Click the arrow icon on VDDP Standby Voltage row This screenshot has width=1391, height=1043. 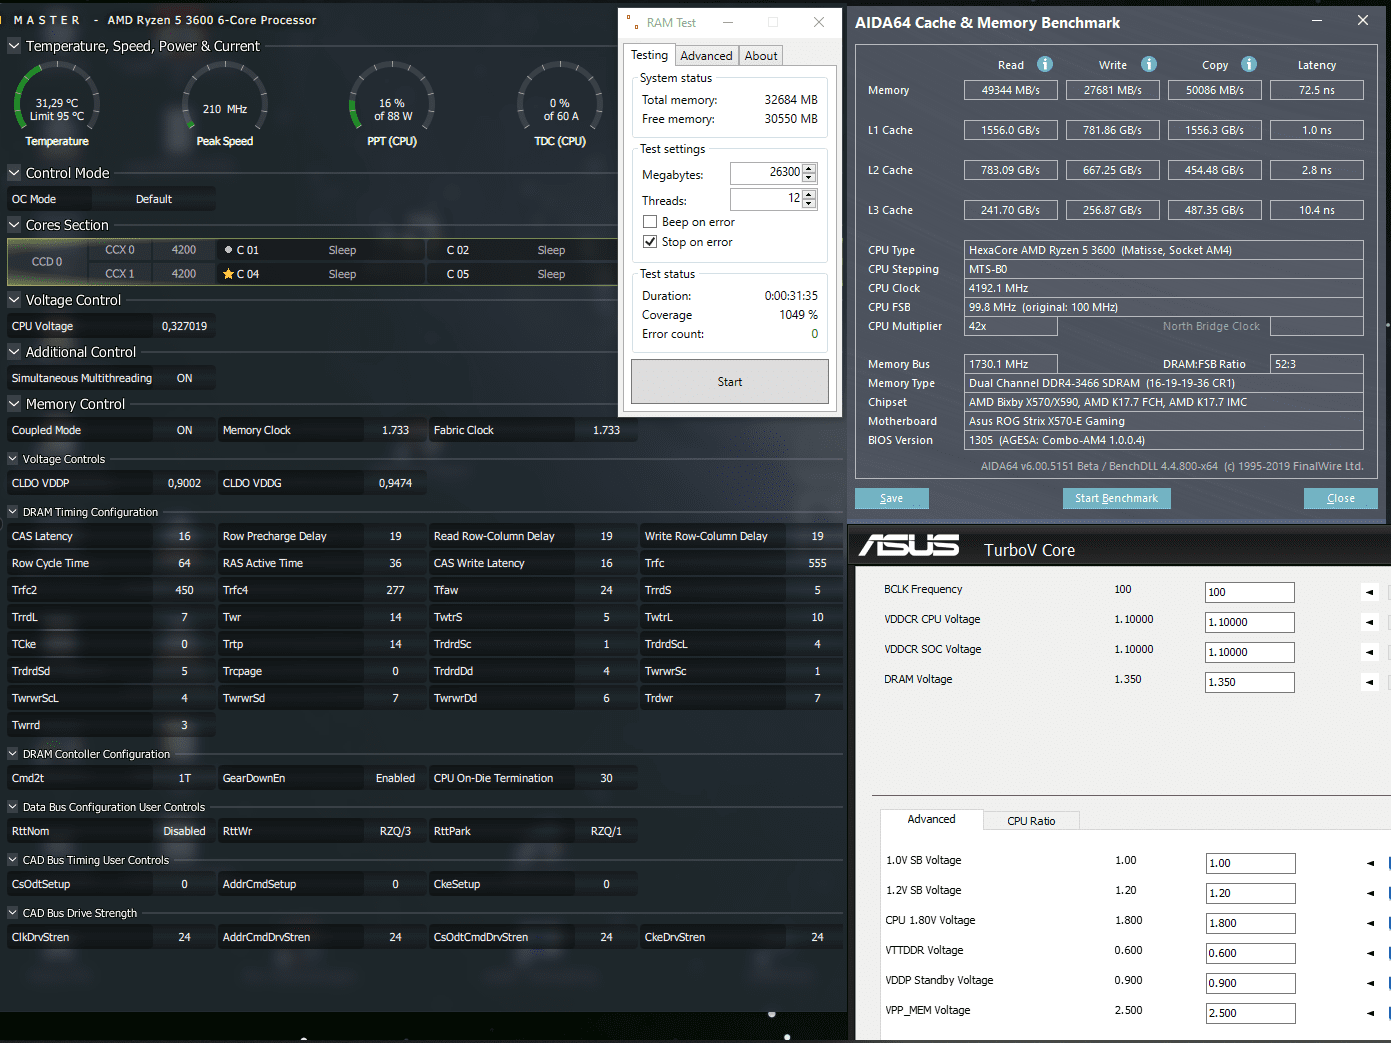[x=1370, y=983]
